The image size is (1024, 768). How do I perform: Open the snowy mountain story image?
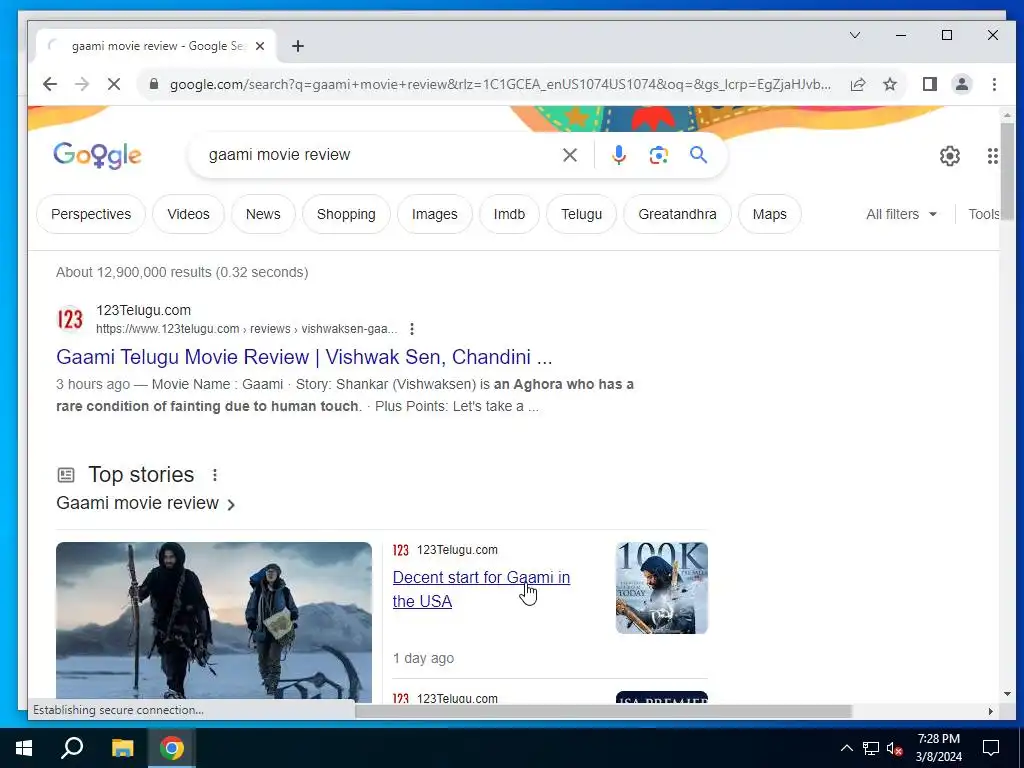pyautogui.click(x=214, y=621)
